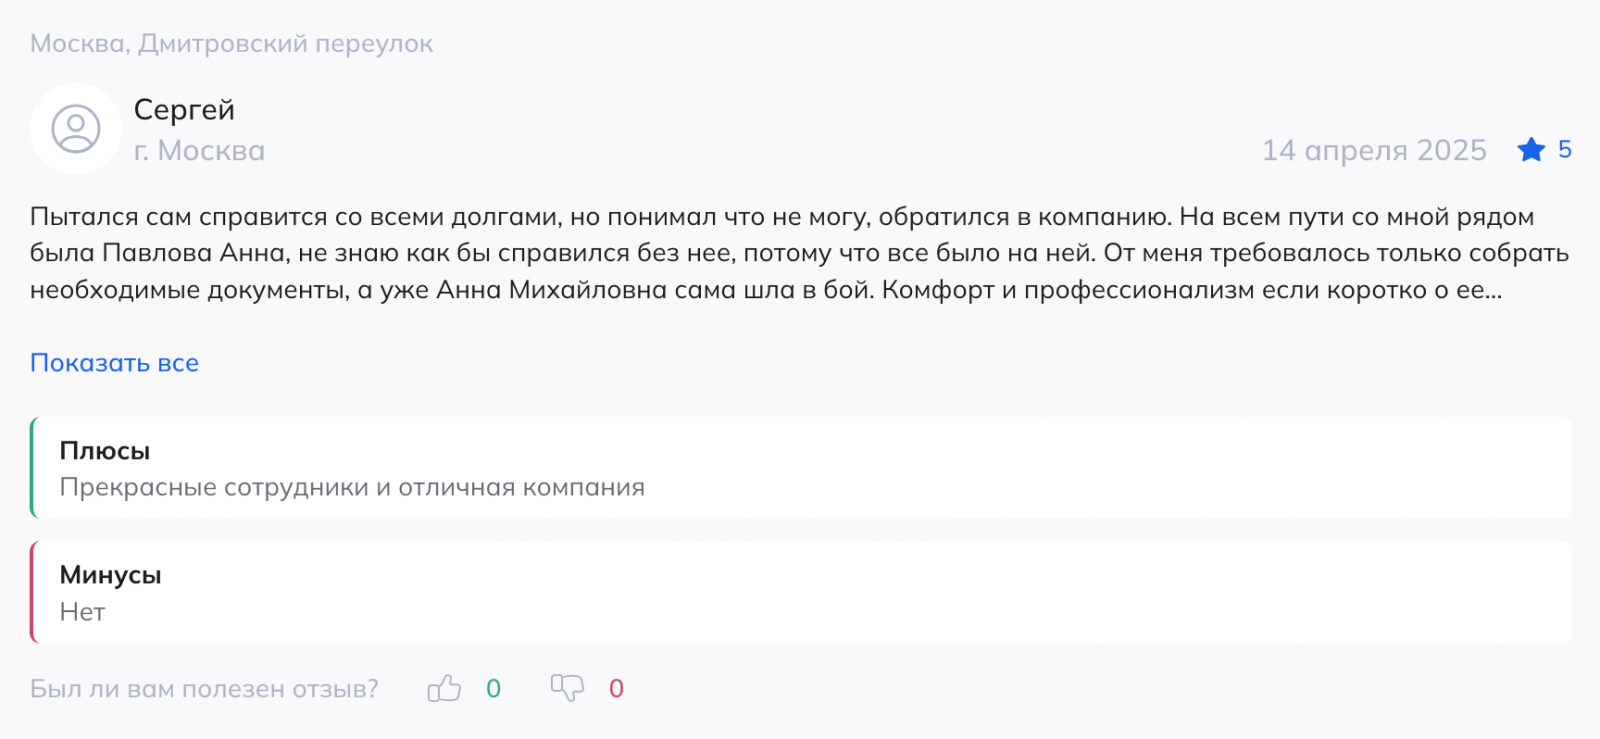Click the Нет text under Минусы

[82, 612]
